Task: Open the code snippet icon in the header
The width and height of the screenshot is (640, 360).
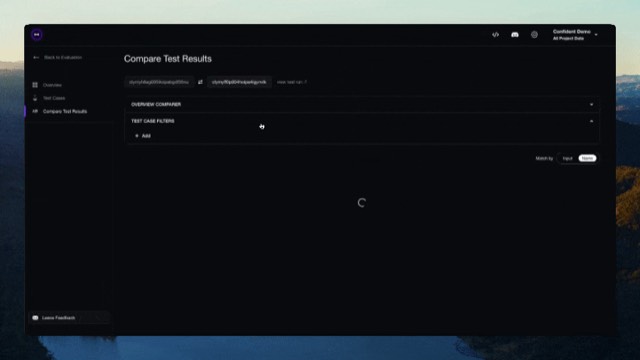Action: pos(495,35)
